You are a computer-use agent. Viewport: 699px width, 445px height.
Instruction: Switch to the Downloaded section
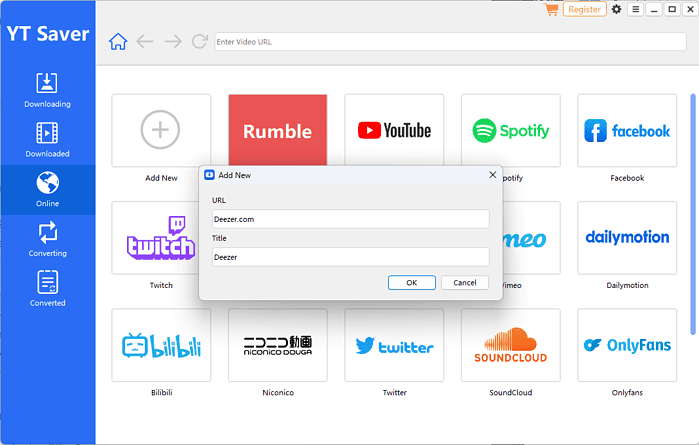pyautogui.click(x=47, y=139)
